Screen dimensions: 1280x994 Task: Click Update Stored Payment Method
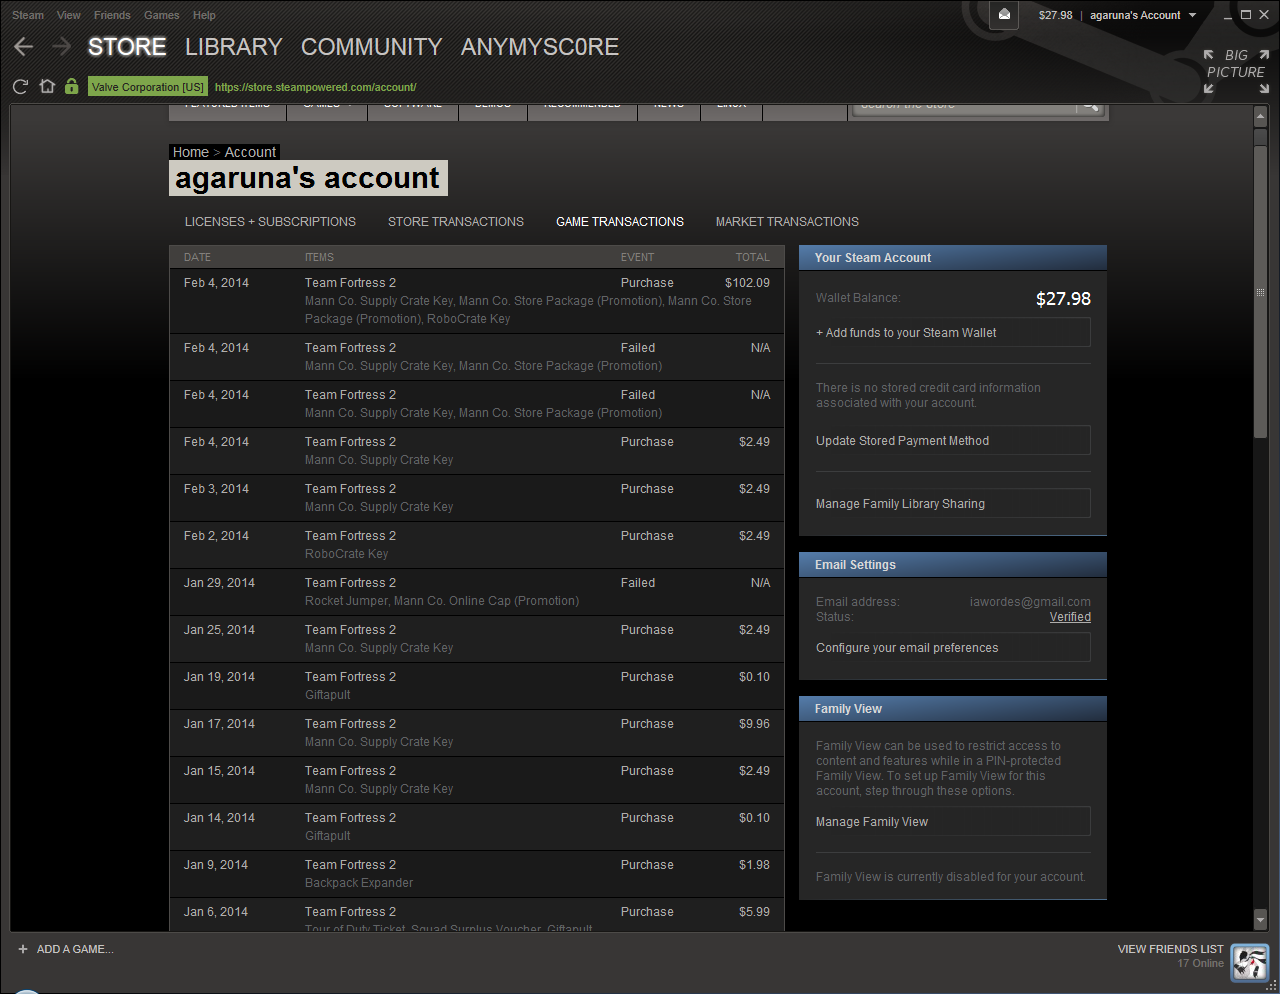pyautogui.click(x=953, y=441)
